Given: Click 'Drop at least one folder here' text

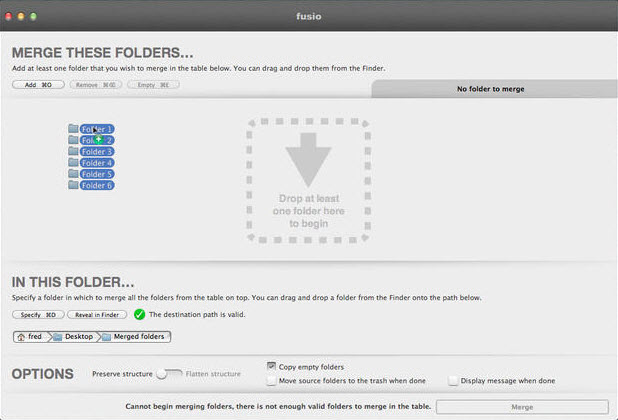Looking at the screenshot, I should click(309, 211).
